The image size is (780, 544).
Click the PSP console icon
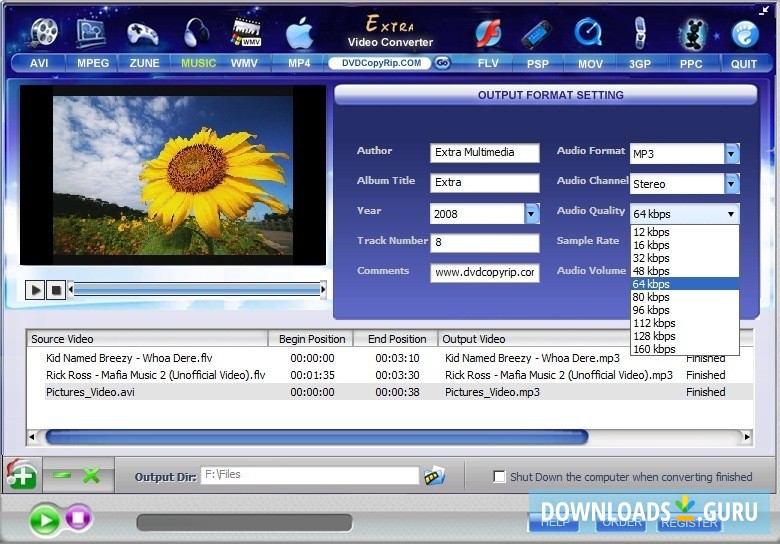(x=537, y=35)
